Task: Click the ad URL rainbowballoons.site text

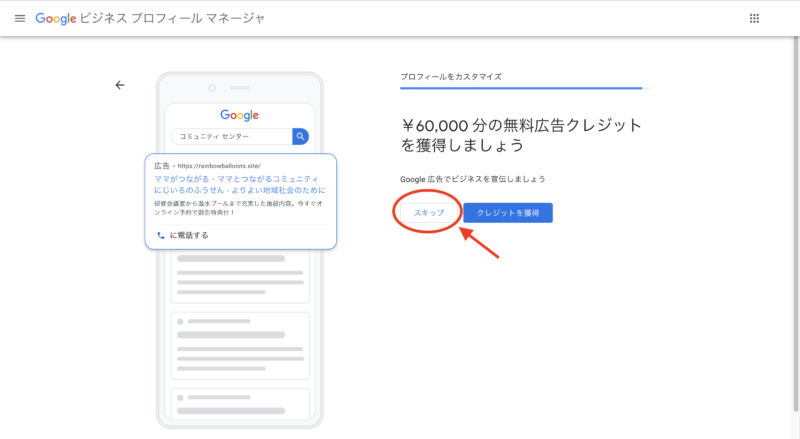Action: [x=219, y=166]
